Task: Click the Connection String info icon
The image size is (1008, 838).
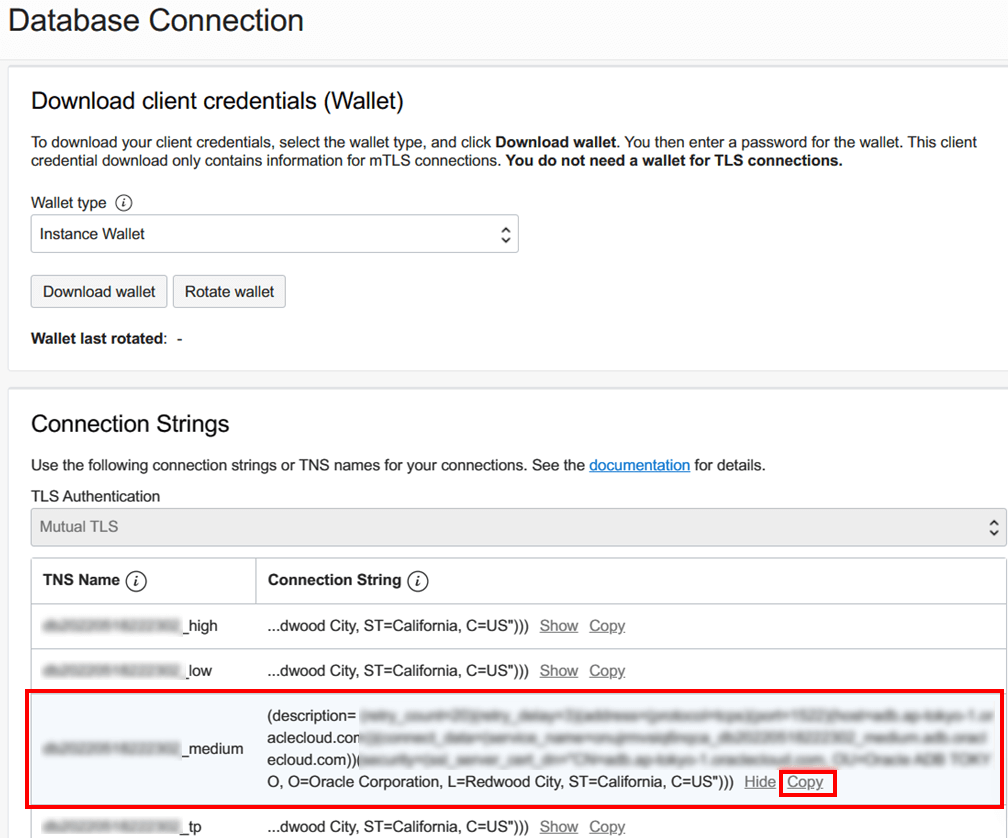Action: tap(419, 581)
